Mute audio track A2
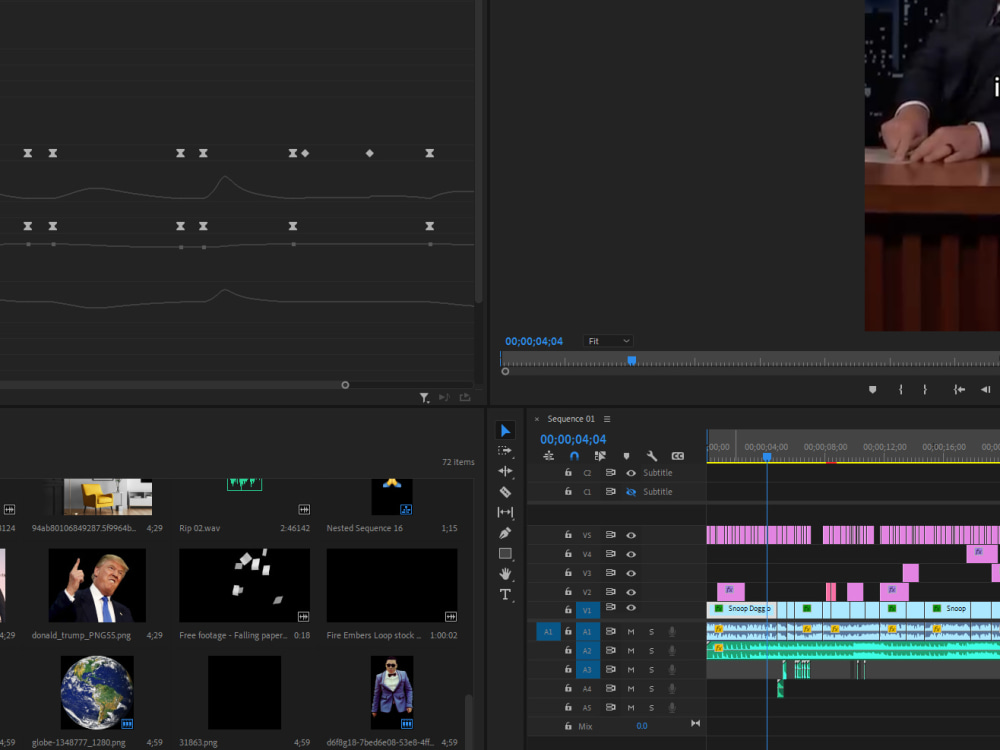The width and height of the screenshot is (1000, 750). [631, 651]
